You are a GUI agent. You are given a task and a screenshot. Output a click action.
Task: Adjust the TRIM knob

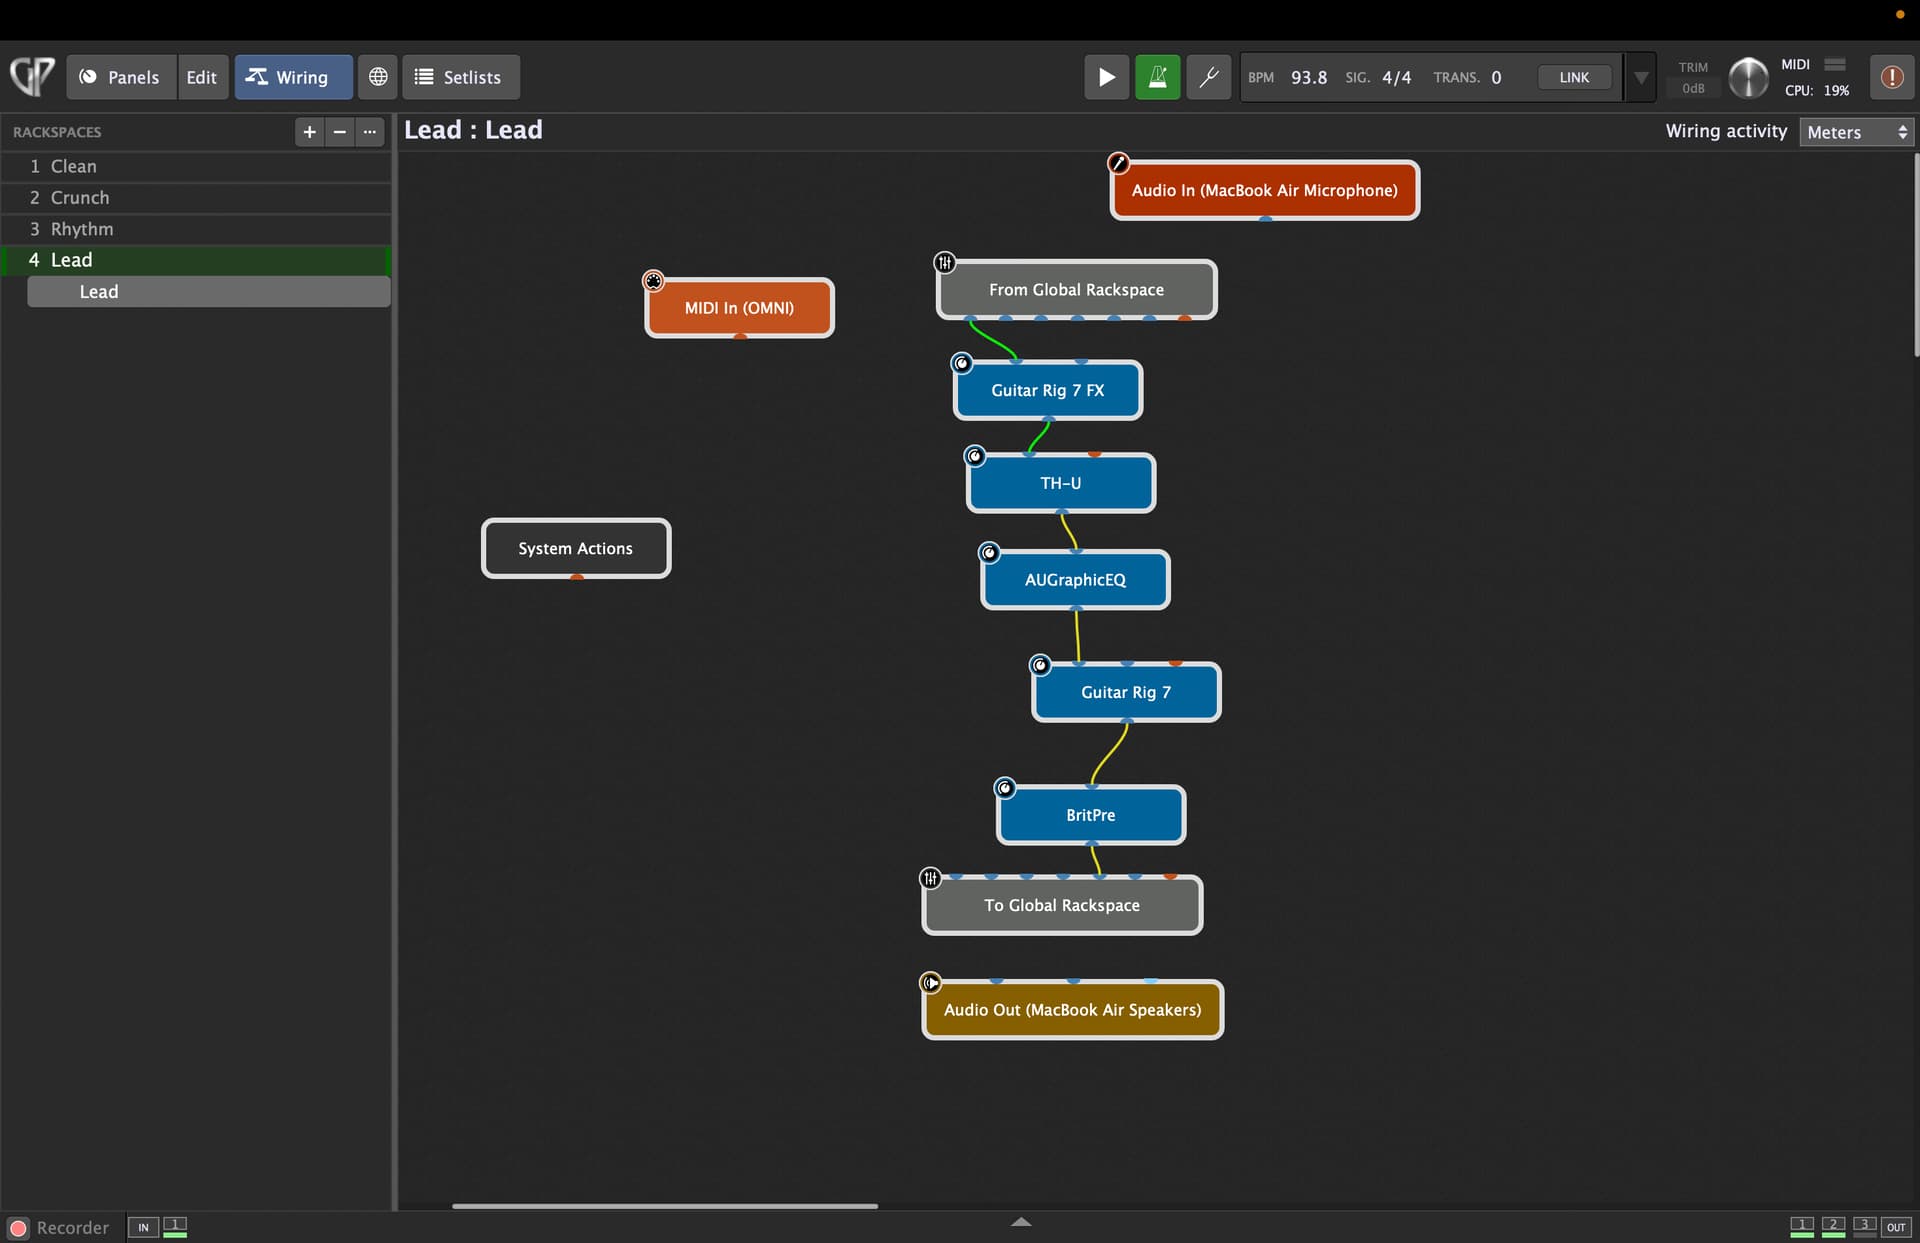(1748, 77)
